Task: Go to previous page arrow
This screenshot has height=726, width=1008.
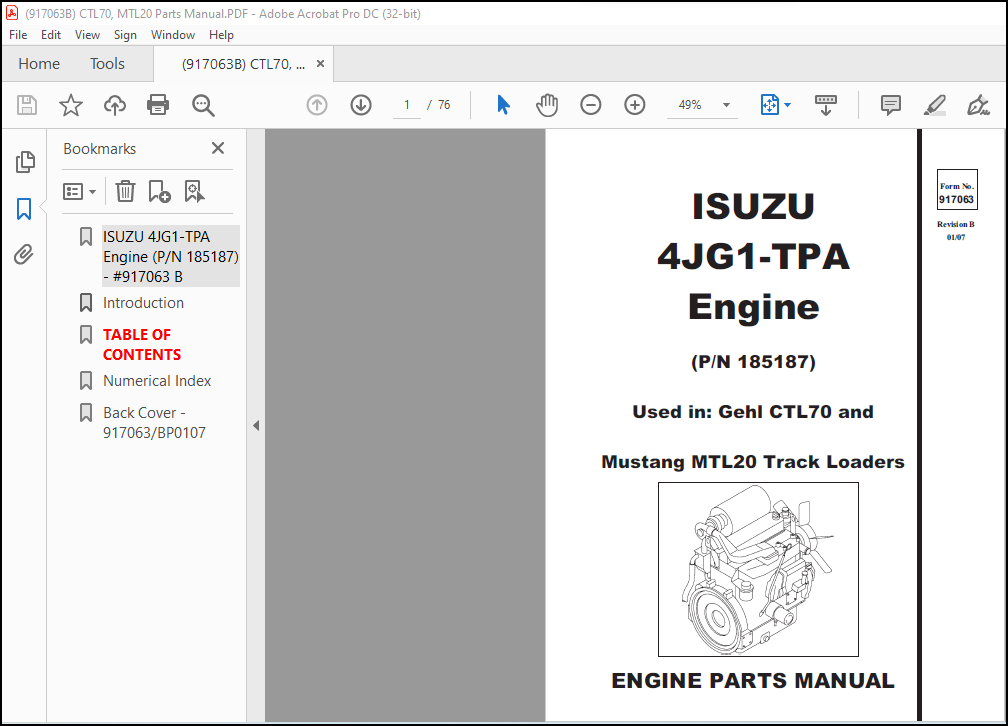Action: 317,105
